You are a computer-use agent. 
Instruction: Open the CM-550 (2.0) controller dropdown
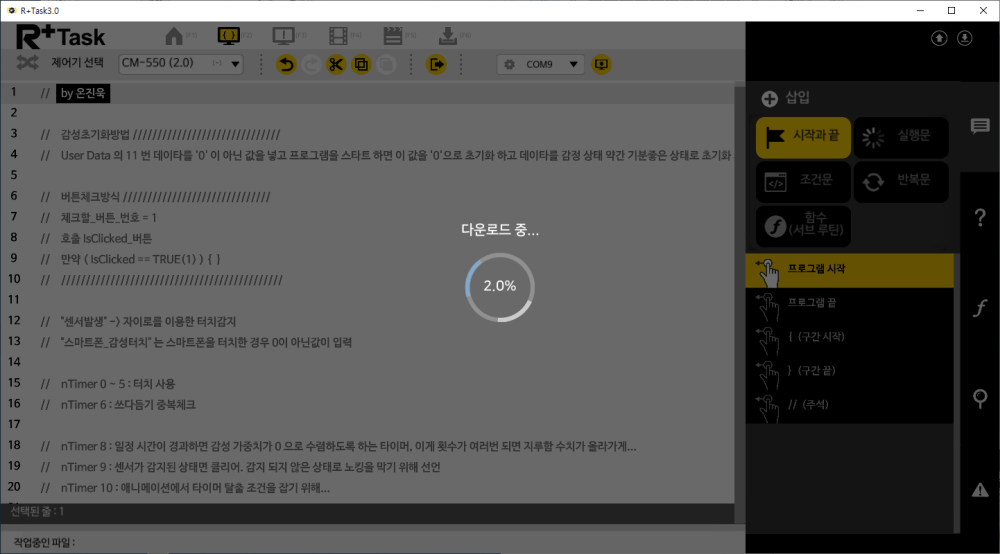[x=181, y=64]
